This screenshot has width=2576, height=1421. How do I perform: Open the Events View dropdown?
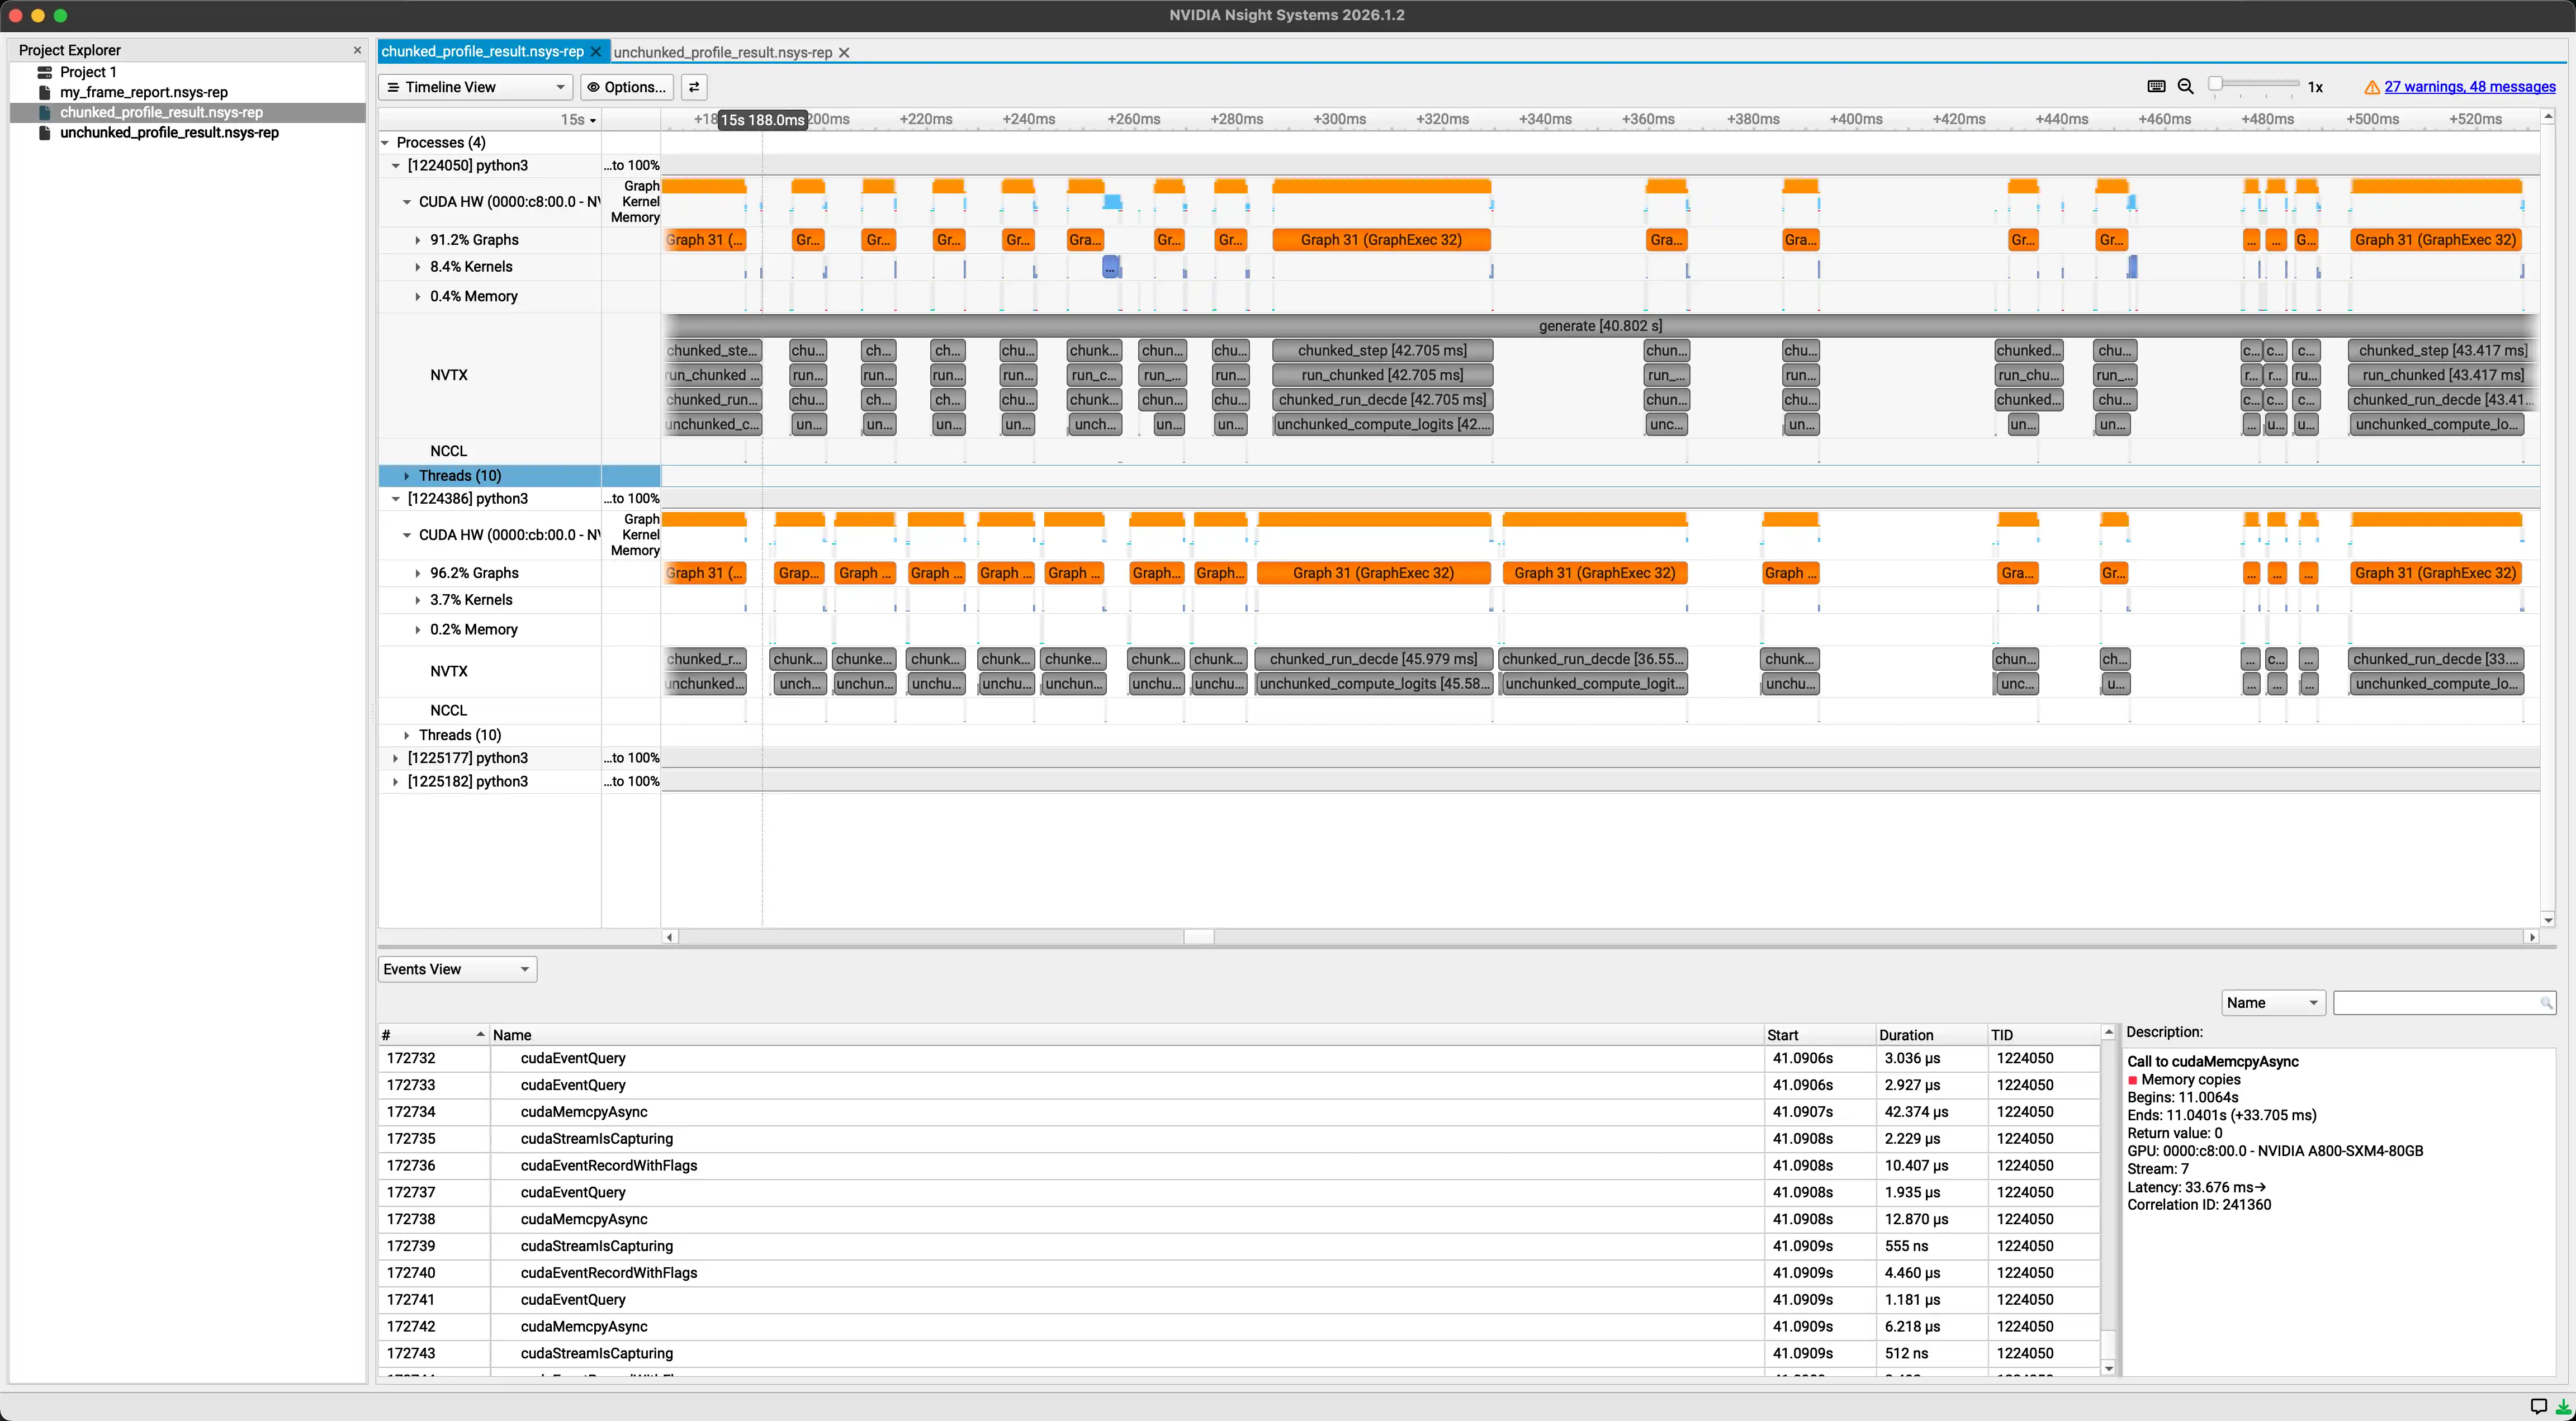tap(457, 969)
